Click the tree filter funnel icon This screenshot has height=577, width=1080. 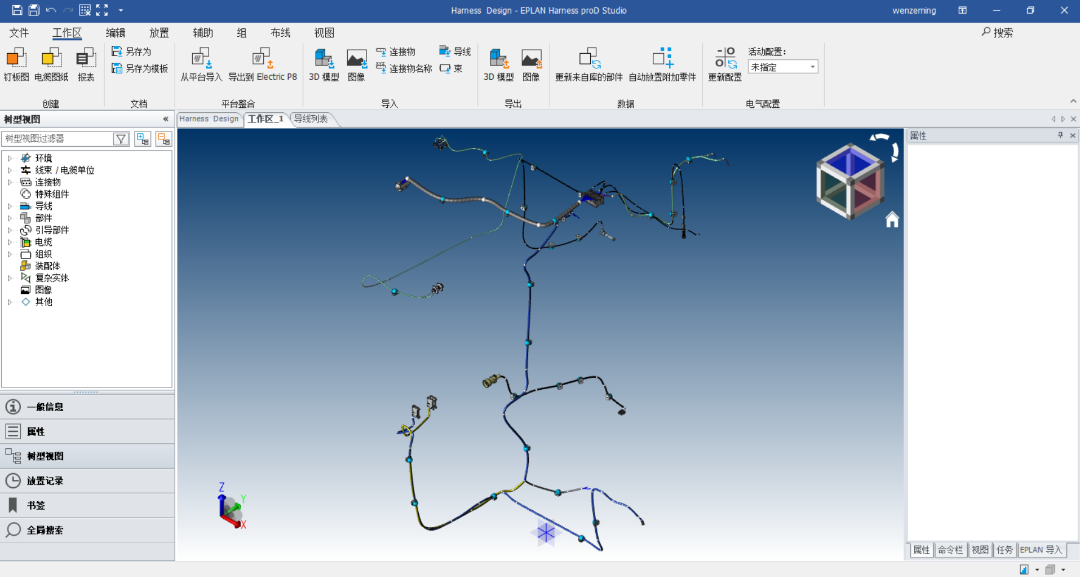121,138
